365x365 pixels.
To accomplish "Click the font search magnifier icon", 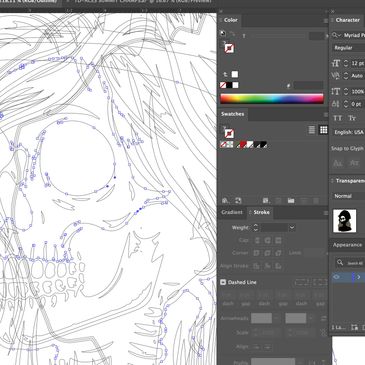I will 337,35.
